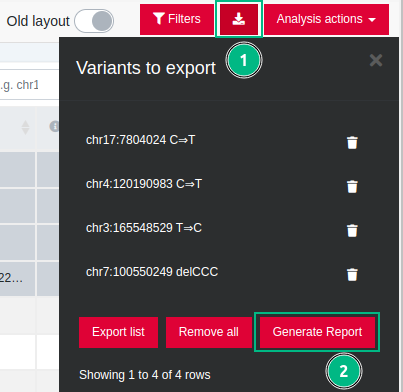
Task: Open the Filters panel
Action: pos(177,19)
